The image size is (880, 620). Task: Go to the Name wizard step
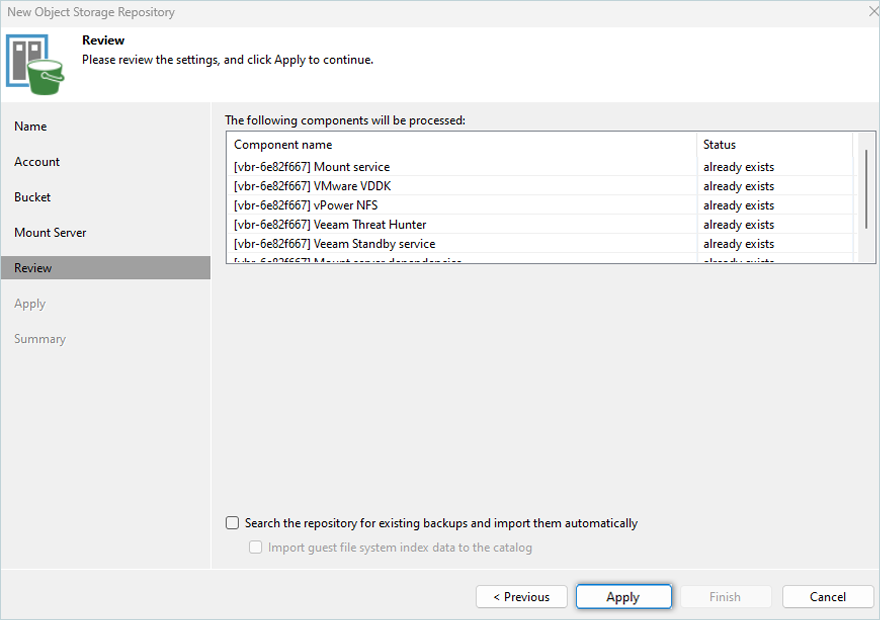click(31, 127)
